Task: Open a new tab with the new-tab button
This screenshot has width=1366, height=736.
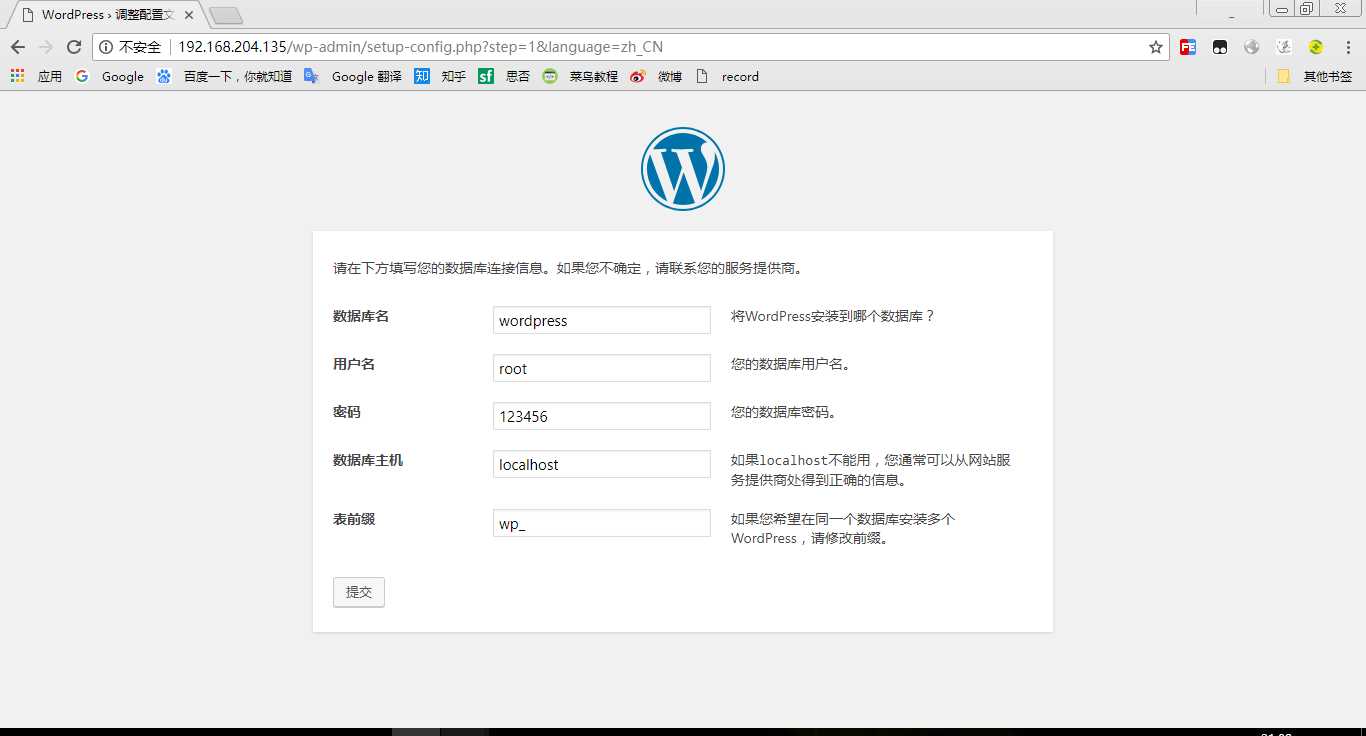Action: click(x=226, y=16)
